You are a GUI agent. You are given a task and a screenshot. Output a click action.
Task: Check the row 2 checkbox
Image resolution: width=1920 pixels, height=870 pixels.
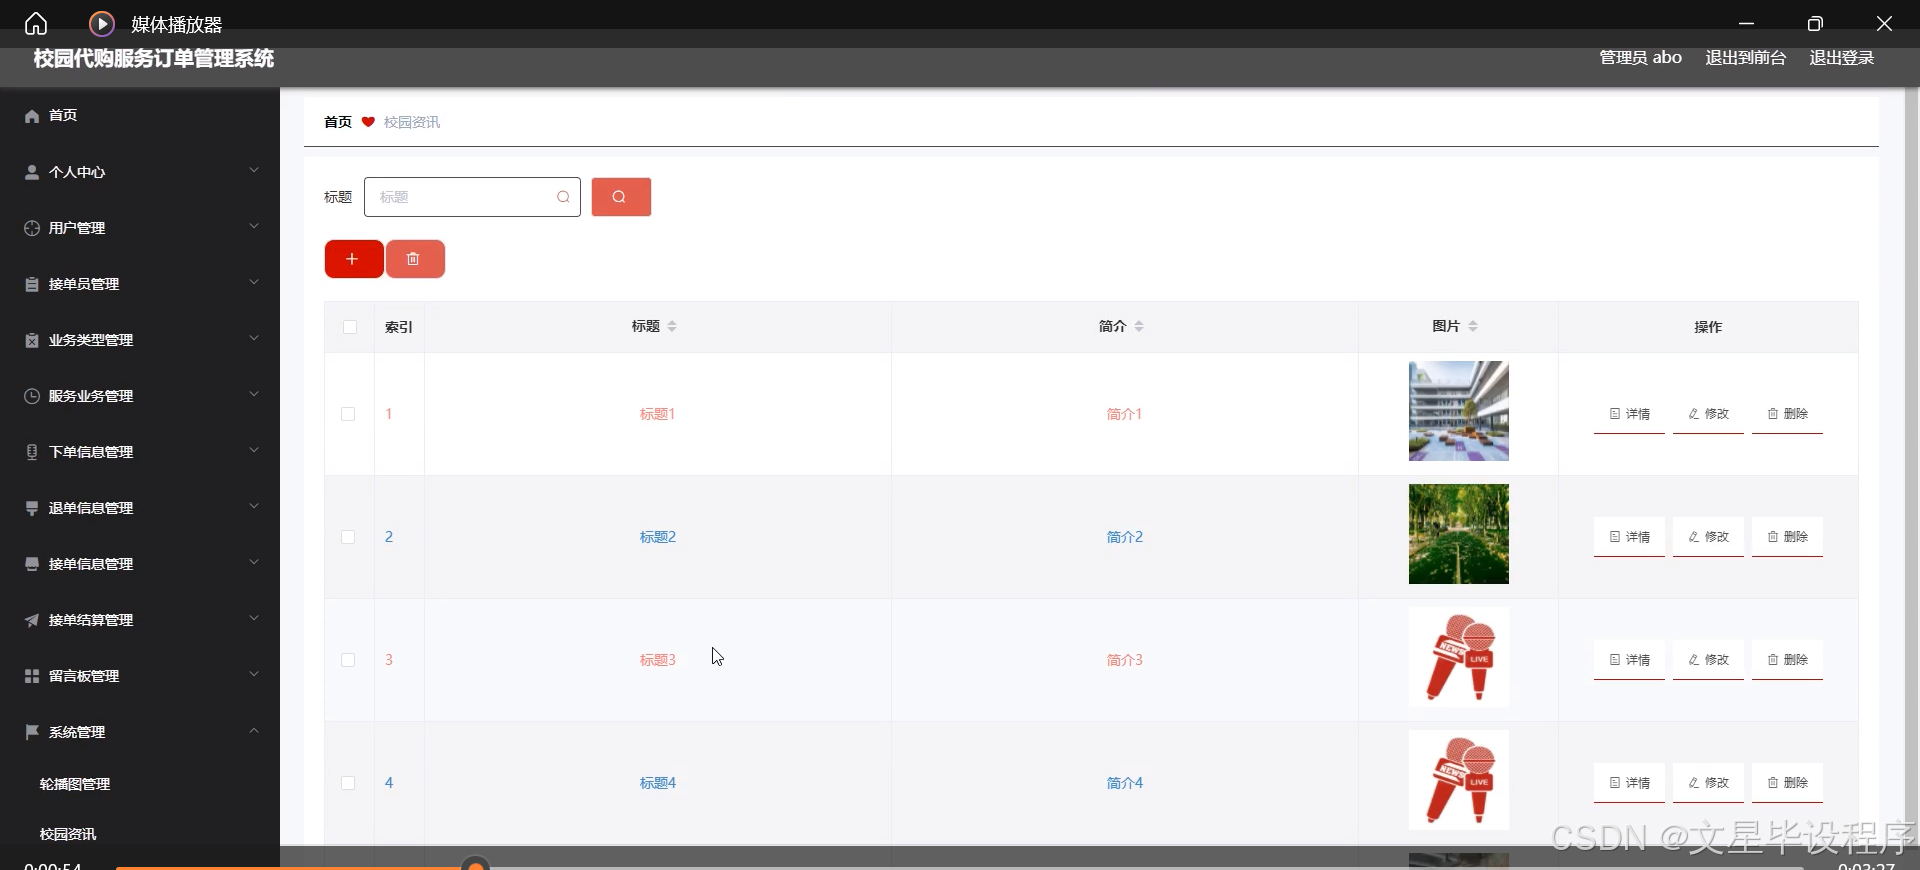(348, 537)
